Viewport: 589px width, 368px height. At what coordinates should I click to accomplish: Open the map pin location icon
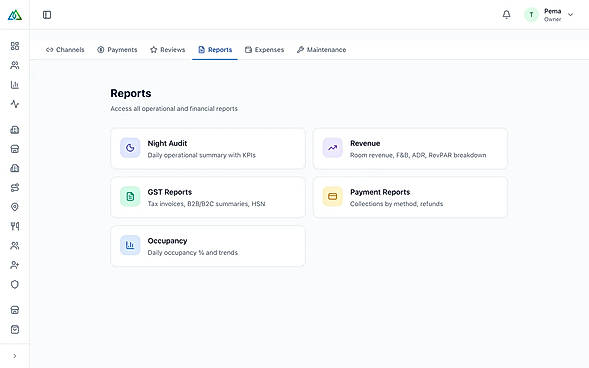point(15,207)
